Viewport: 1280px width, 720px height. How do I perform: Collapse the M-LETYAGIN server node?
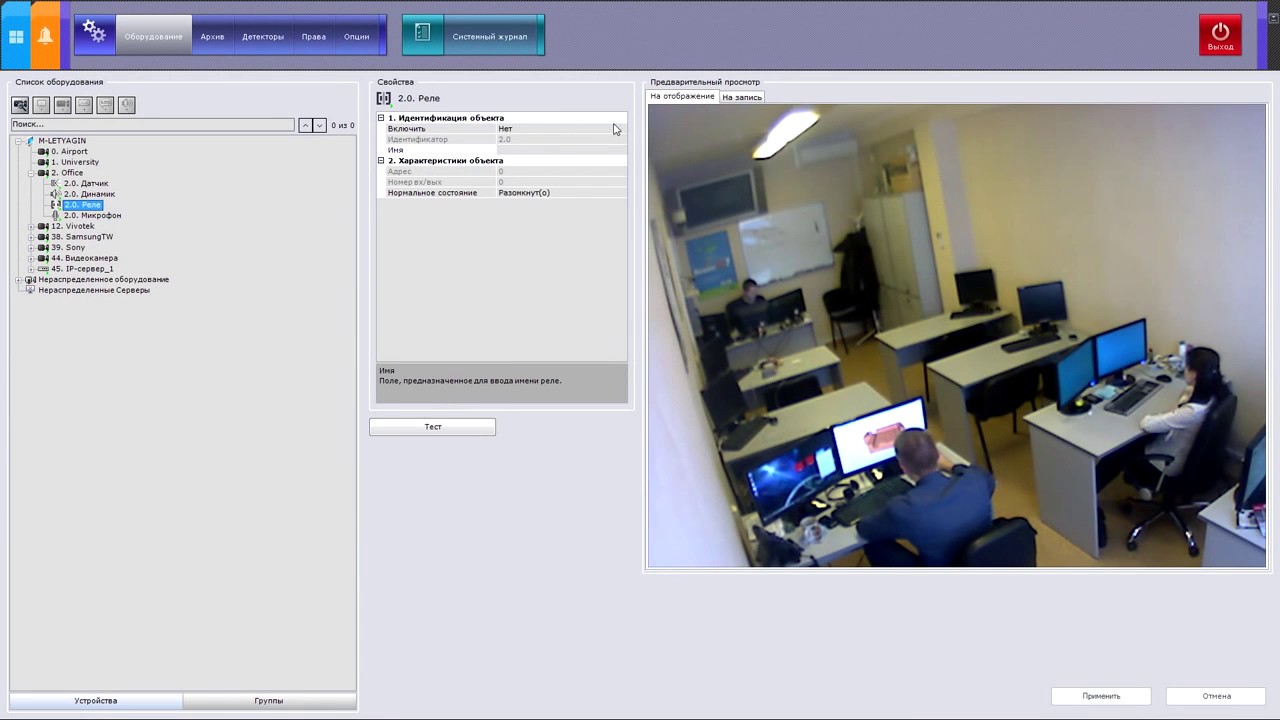(18, 141)
